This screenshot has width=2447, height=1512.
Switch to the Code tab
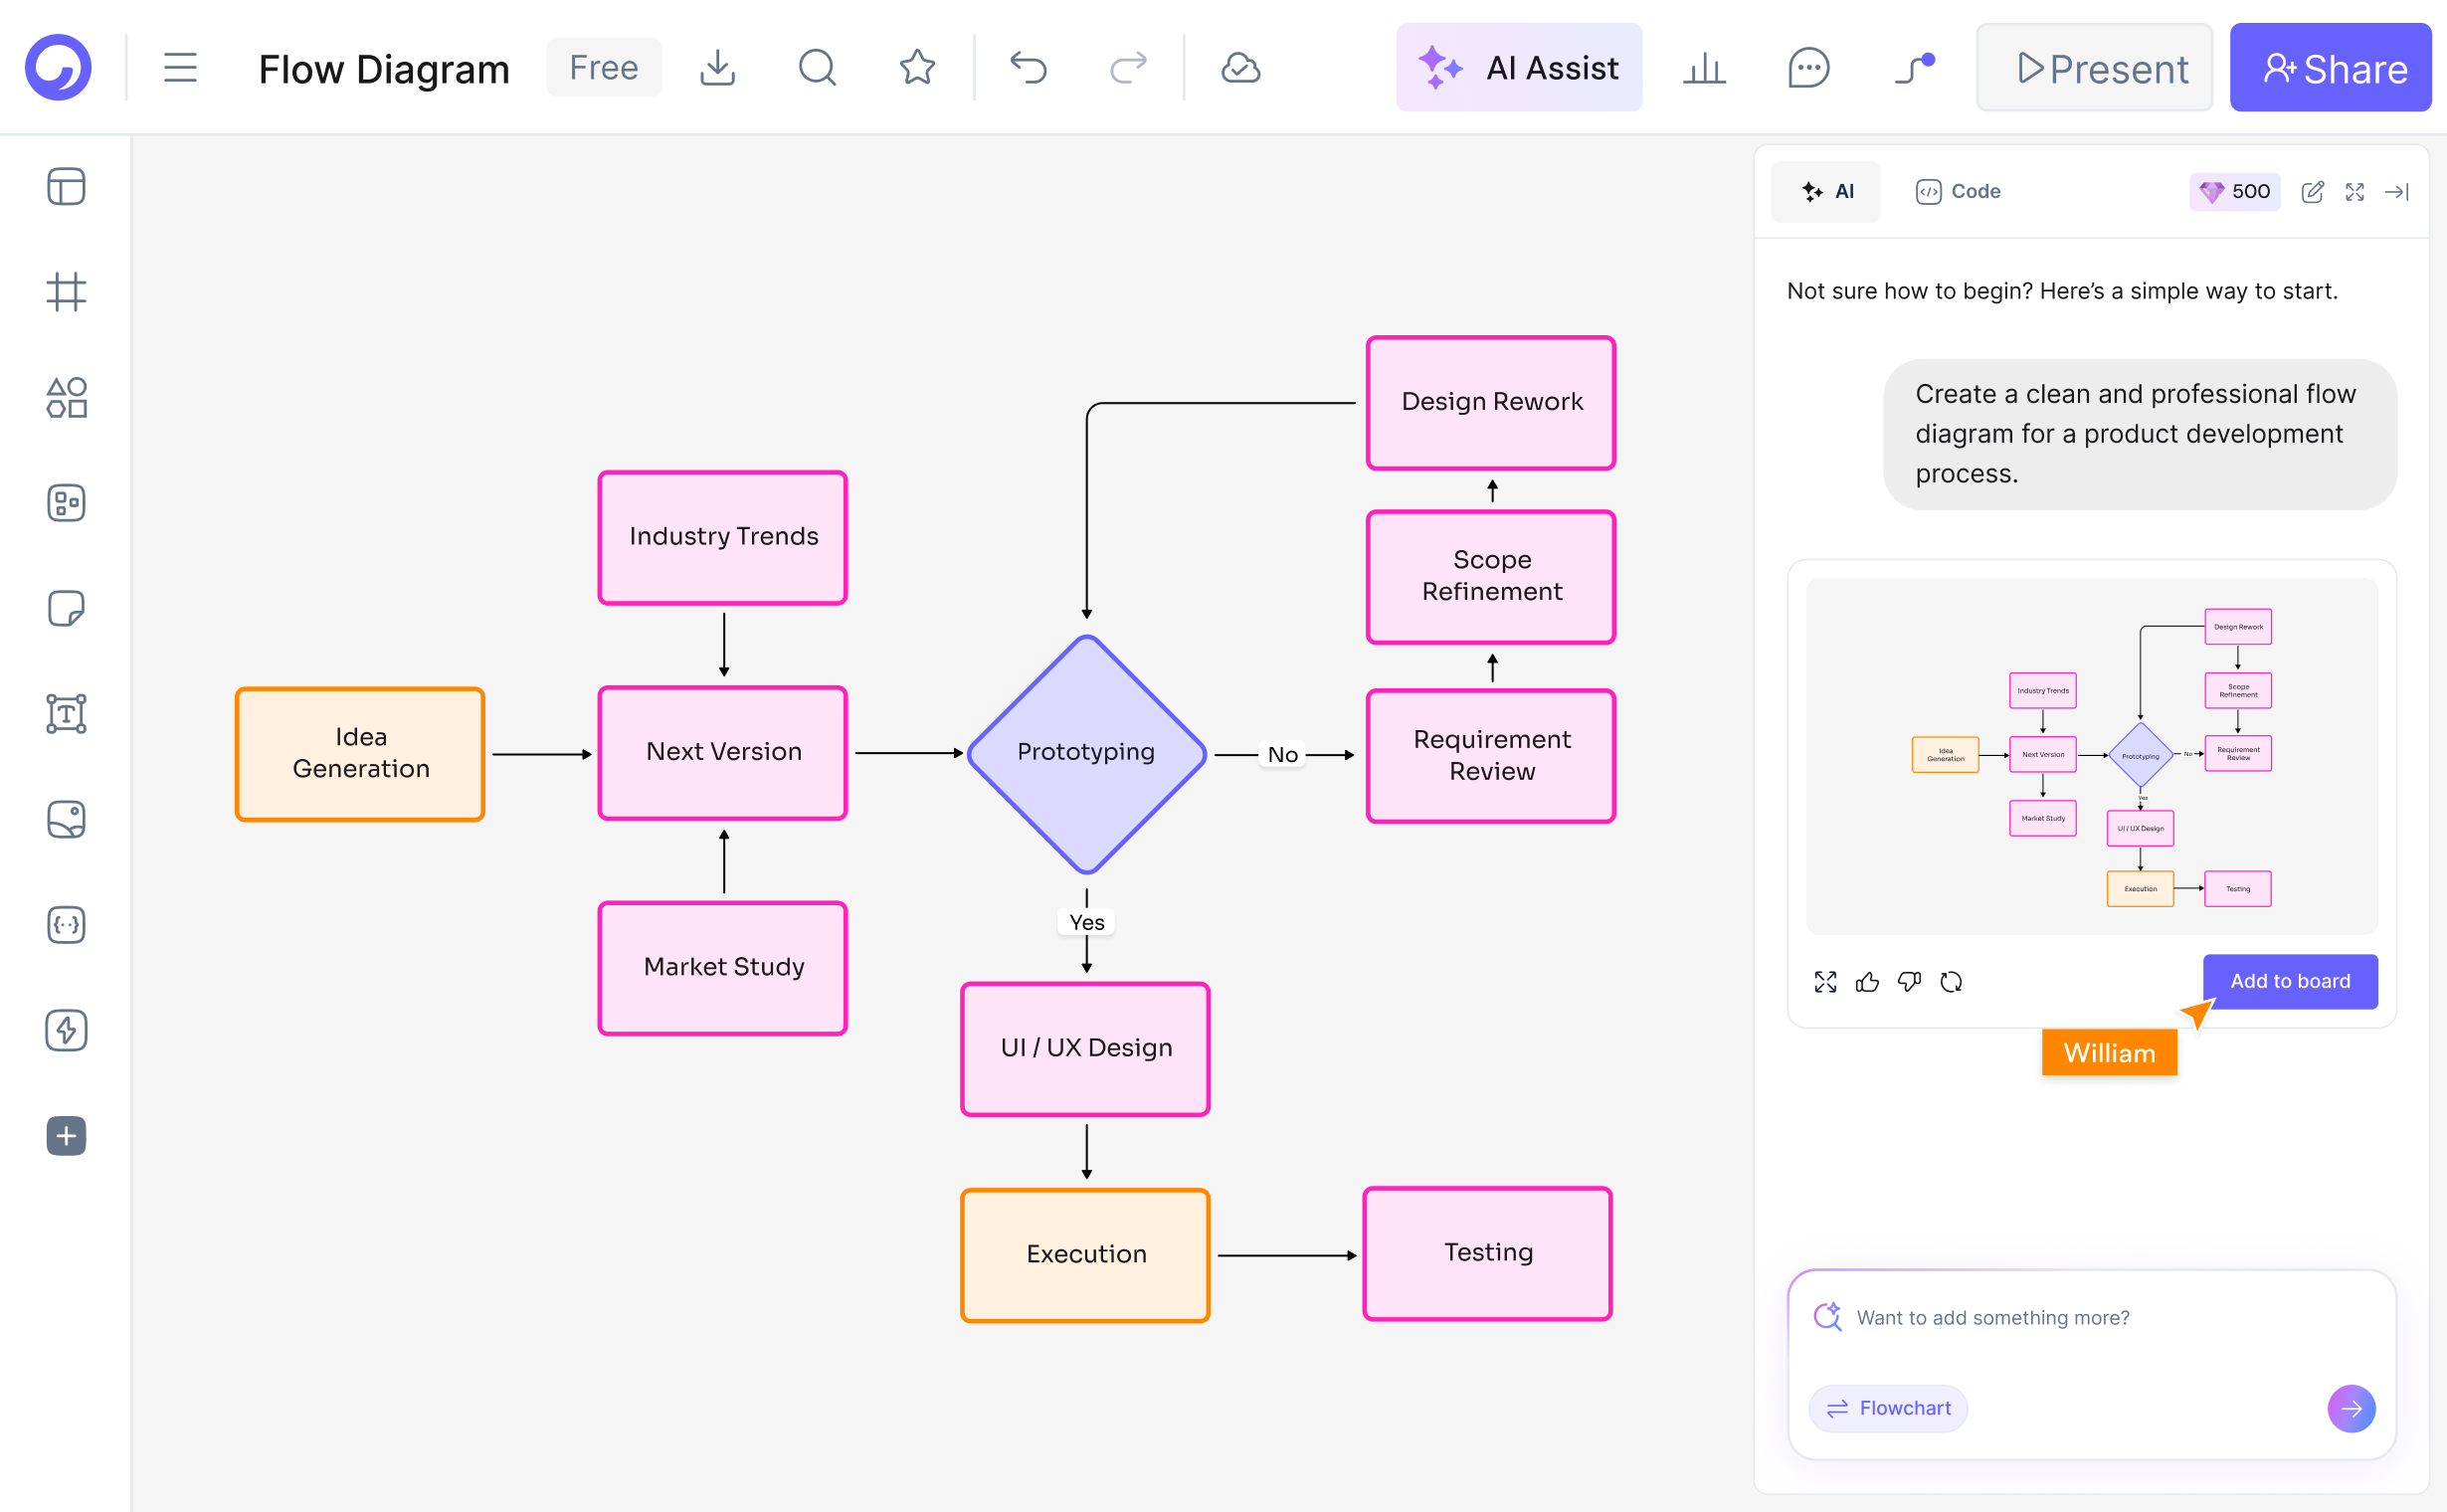[x=1958, y=192]
